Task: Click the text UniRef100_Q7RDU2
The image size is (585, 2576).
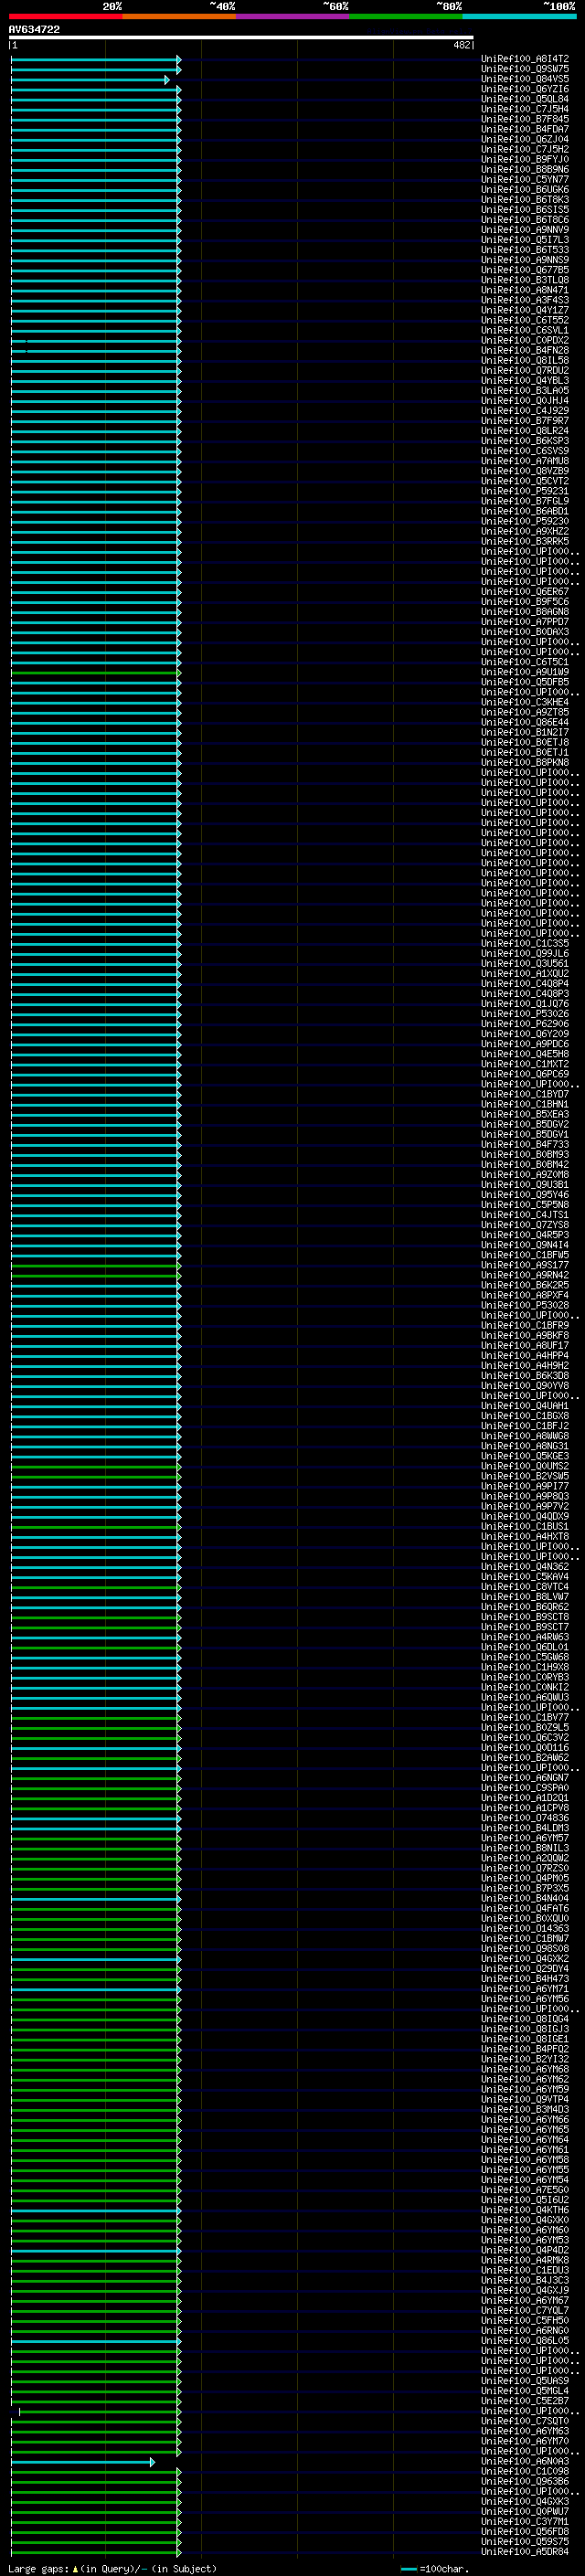Action: click(525, 370)
